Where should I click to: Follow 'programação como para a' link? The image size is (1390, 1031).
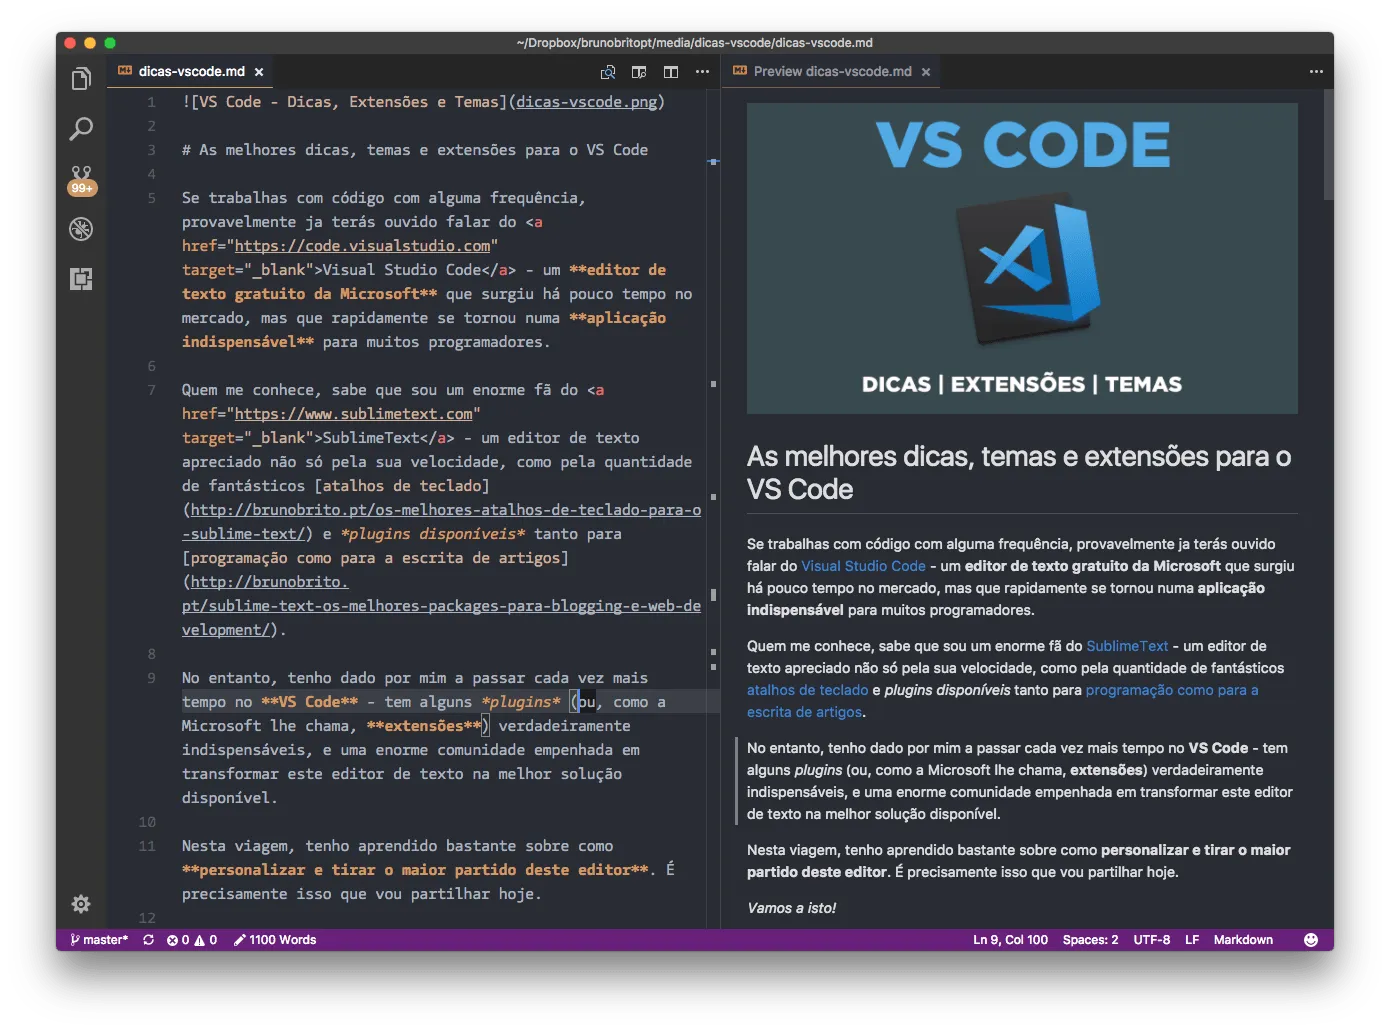(x=1172, y=690)
